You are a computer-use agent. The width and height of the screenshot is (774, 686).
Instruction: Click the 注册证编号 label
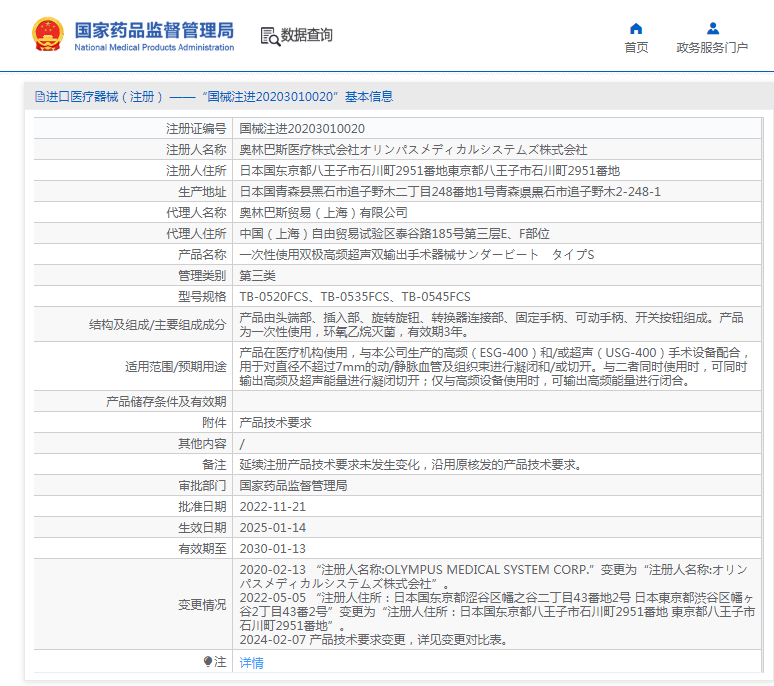[196, 129]
